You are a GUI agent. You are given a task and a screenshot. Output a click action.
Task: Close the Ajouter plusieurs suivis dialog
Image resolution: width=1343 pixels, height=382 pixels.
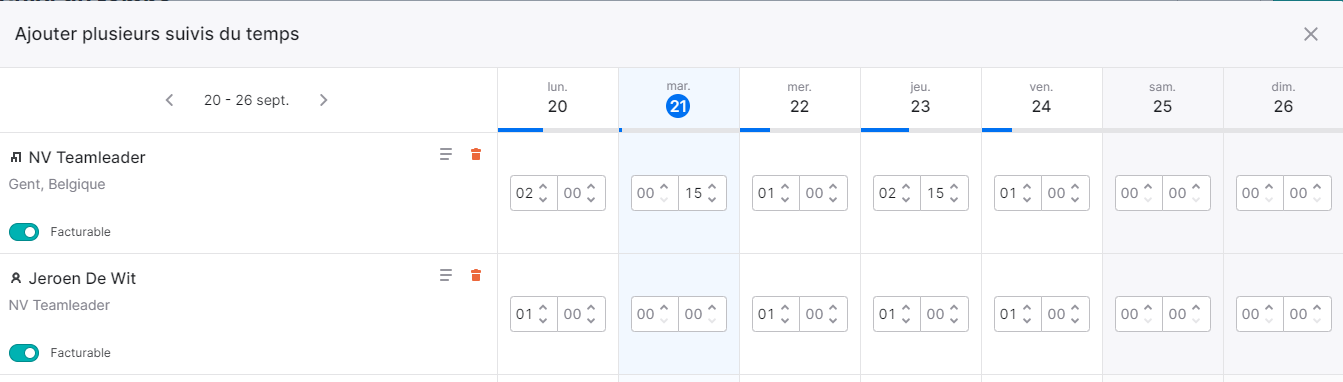tap(1311, 34)
